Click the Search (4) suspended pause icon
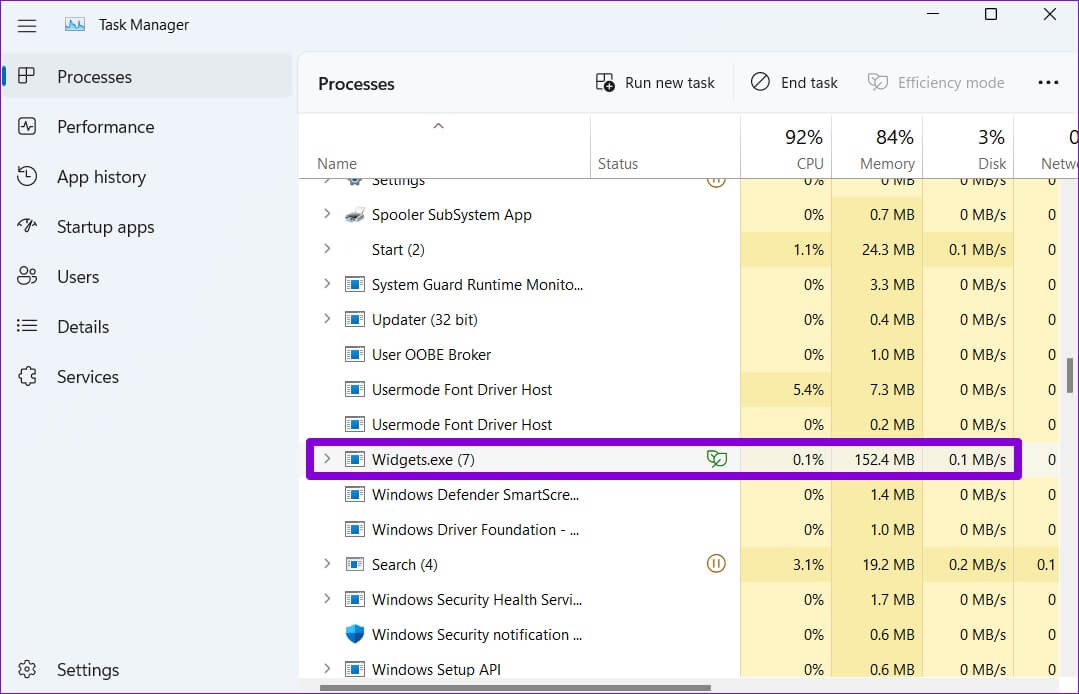The height and width of the screenshot is (694, 1079). [716, 564]
